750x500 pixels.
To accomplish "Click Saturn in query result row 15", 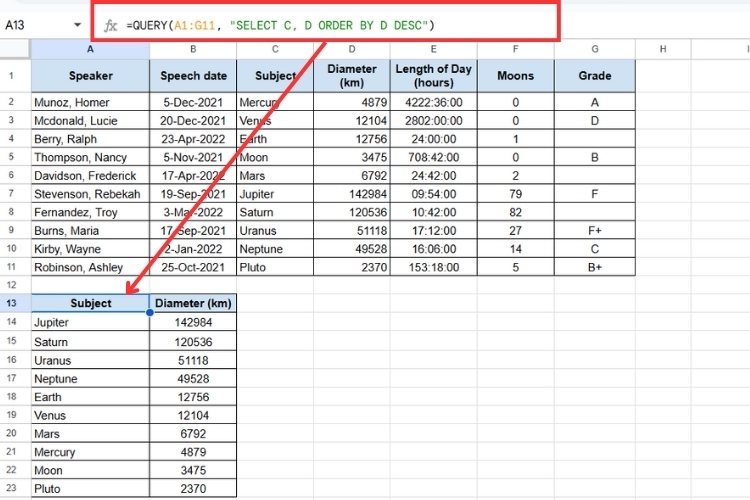I will [90, 342].
